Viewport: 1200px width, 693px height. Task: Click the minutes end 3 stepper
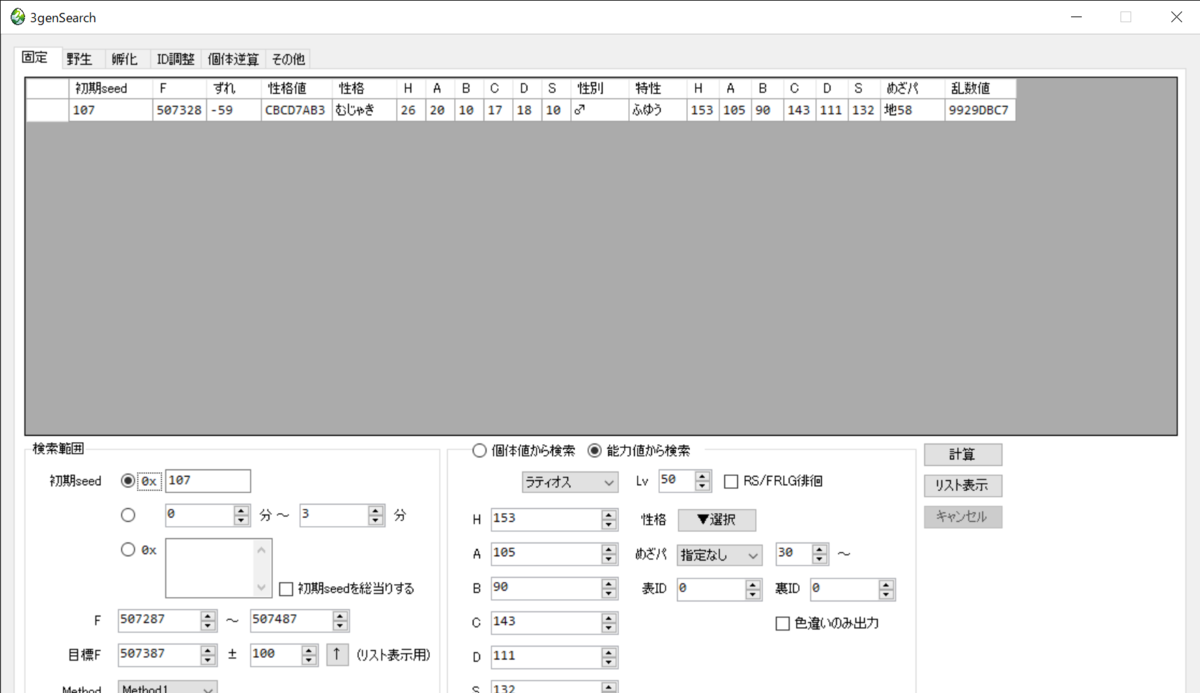pyautogui.click(x=341, y=515)
